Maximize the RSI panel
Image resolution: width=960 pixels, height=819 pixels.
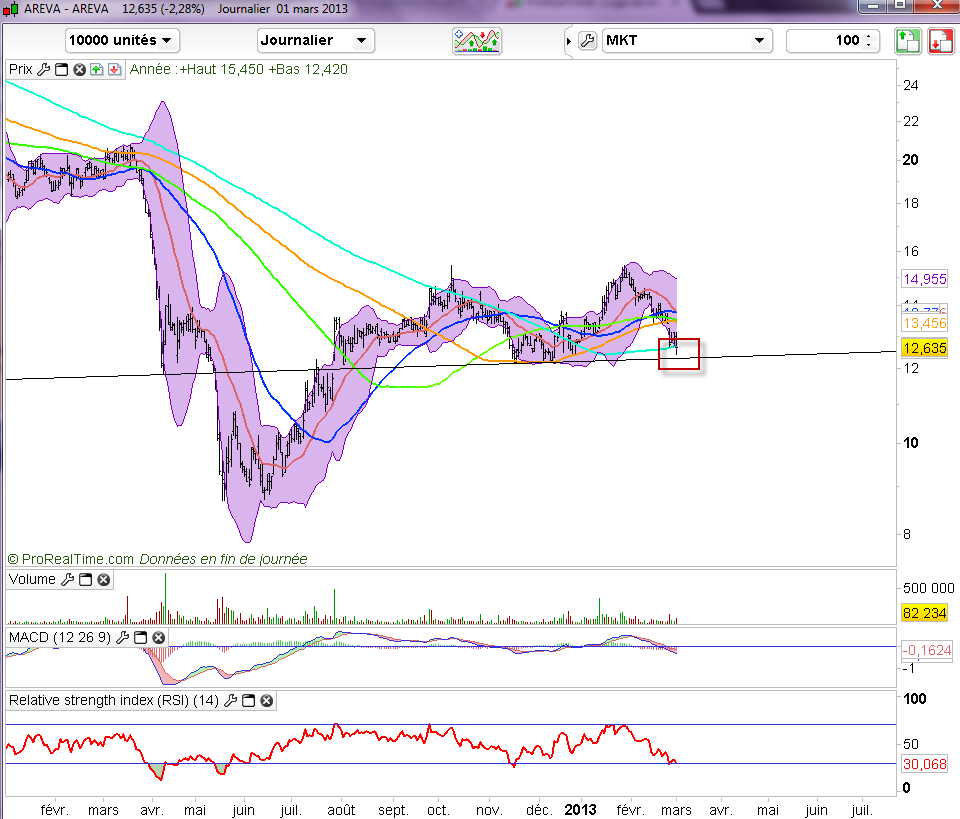[248, 701]
